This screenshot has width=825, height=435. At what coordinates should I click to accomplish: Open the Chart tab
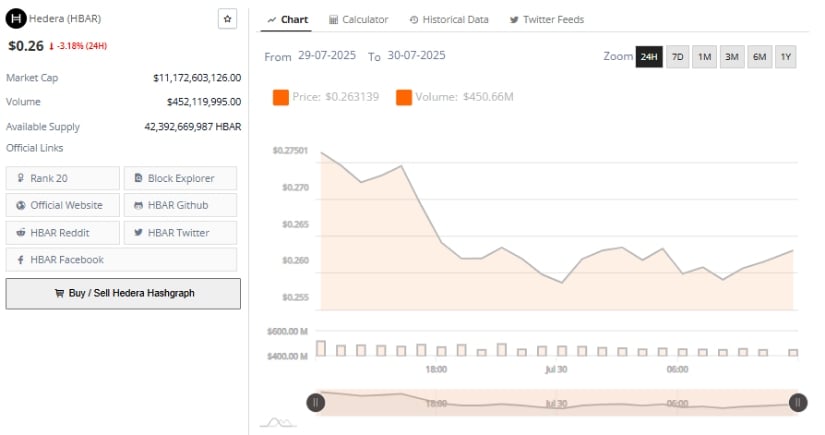[287, 19]
